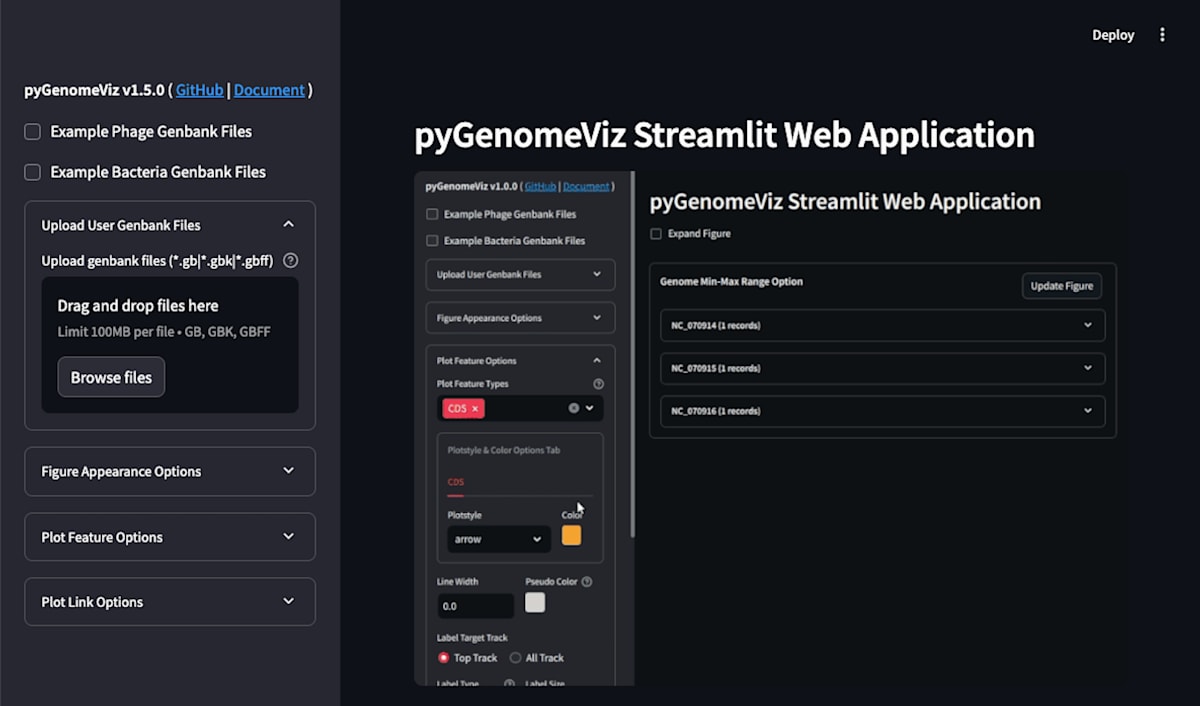This screenshot has width=1200, height=706.
Task: Open the three-dot main menu beside Deploy
Action: pyautogui.click(x=1162, y=35)
